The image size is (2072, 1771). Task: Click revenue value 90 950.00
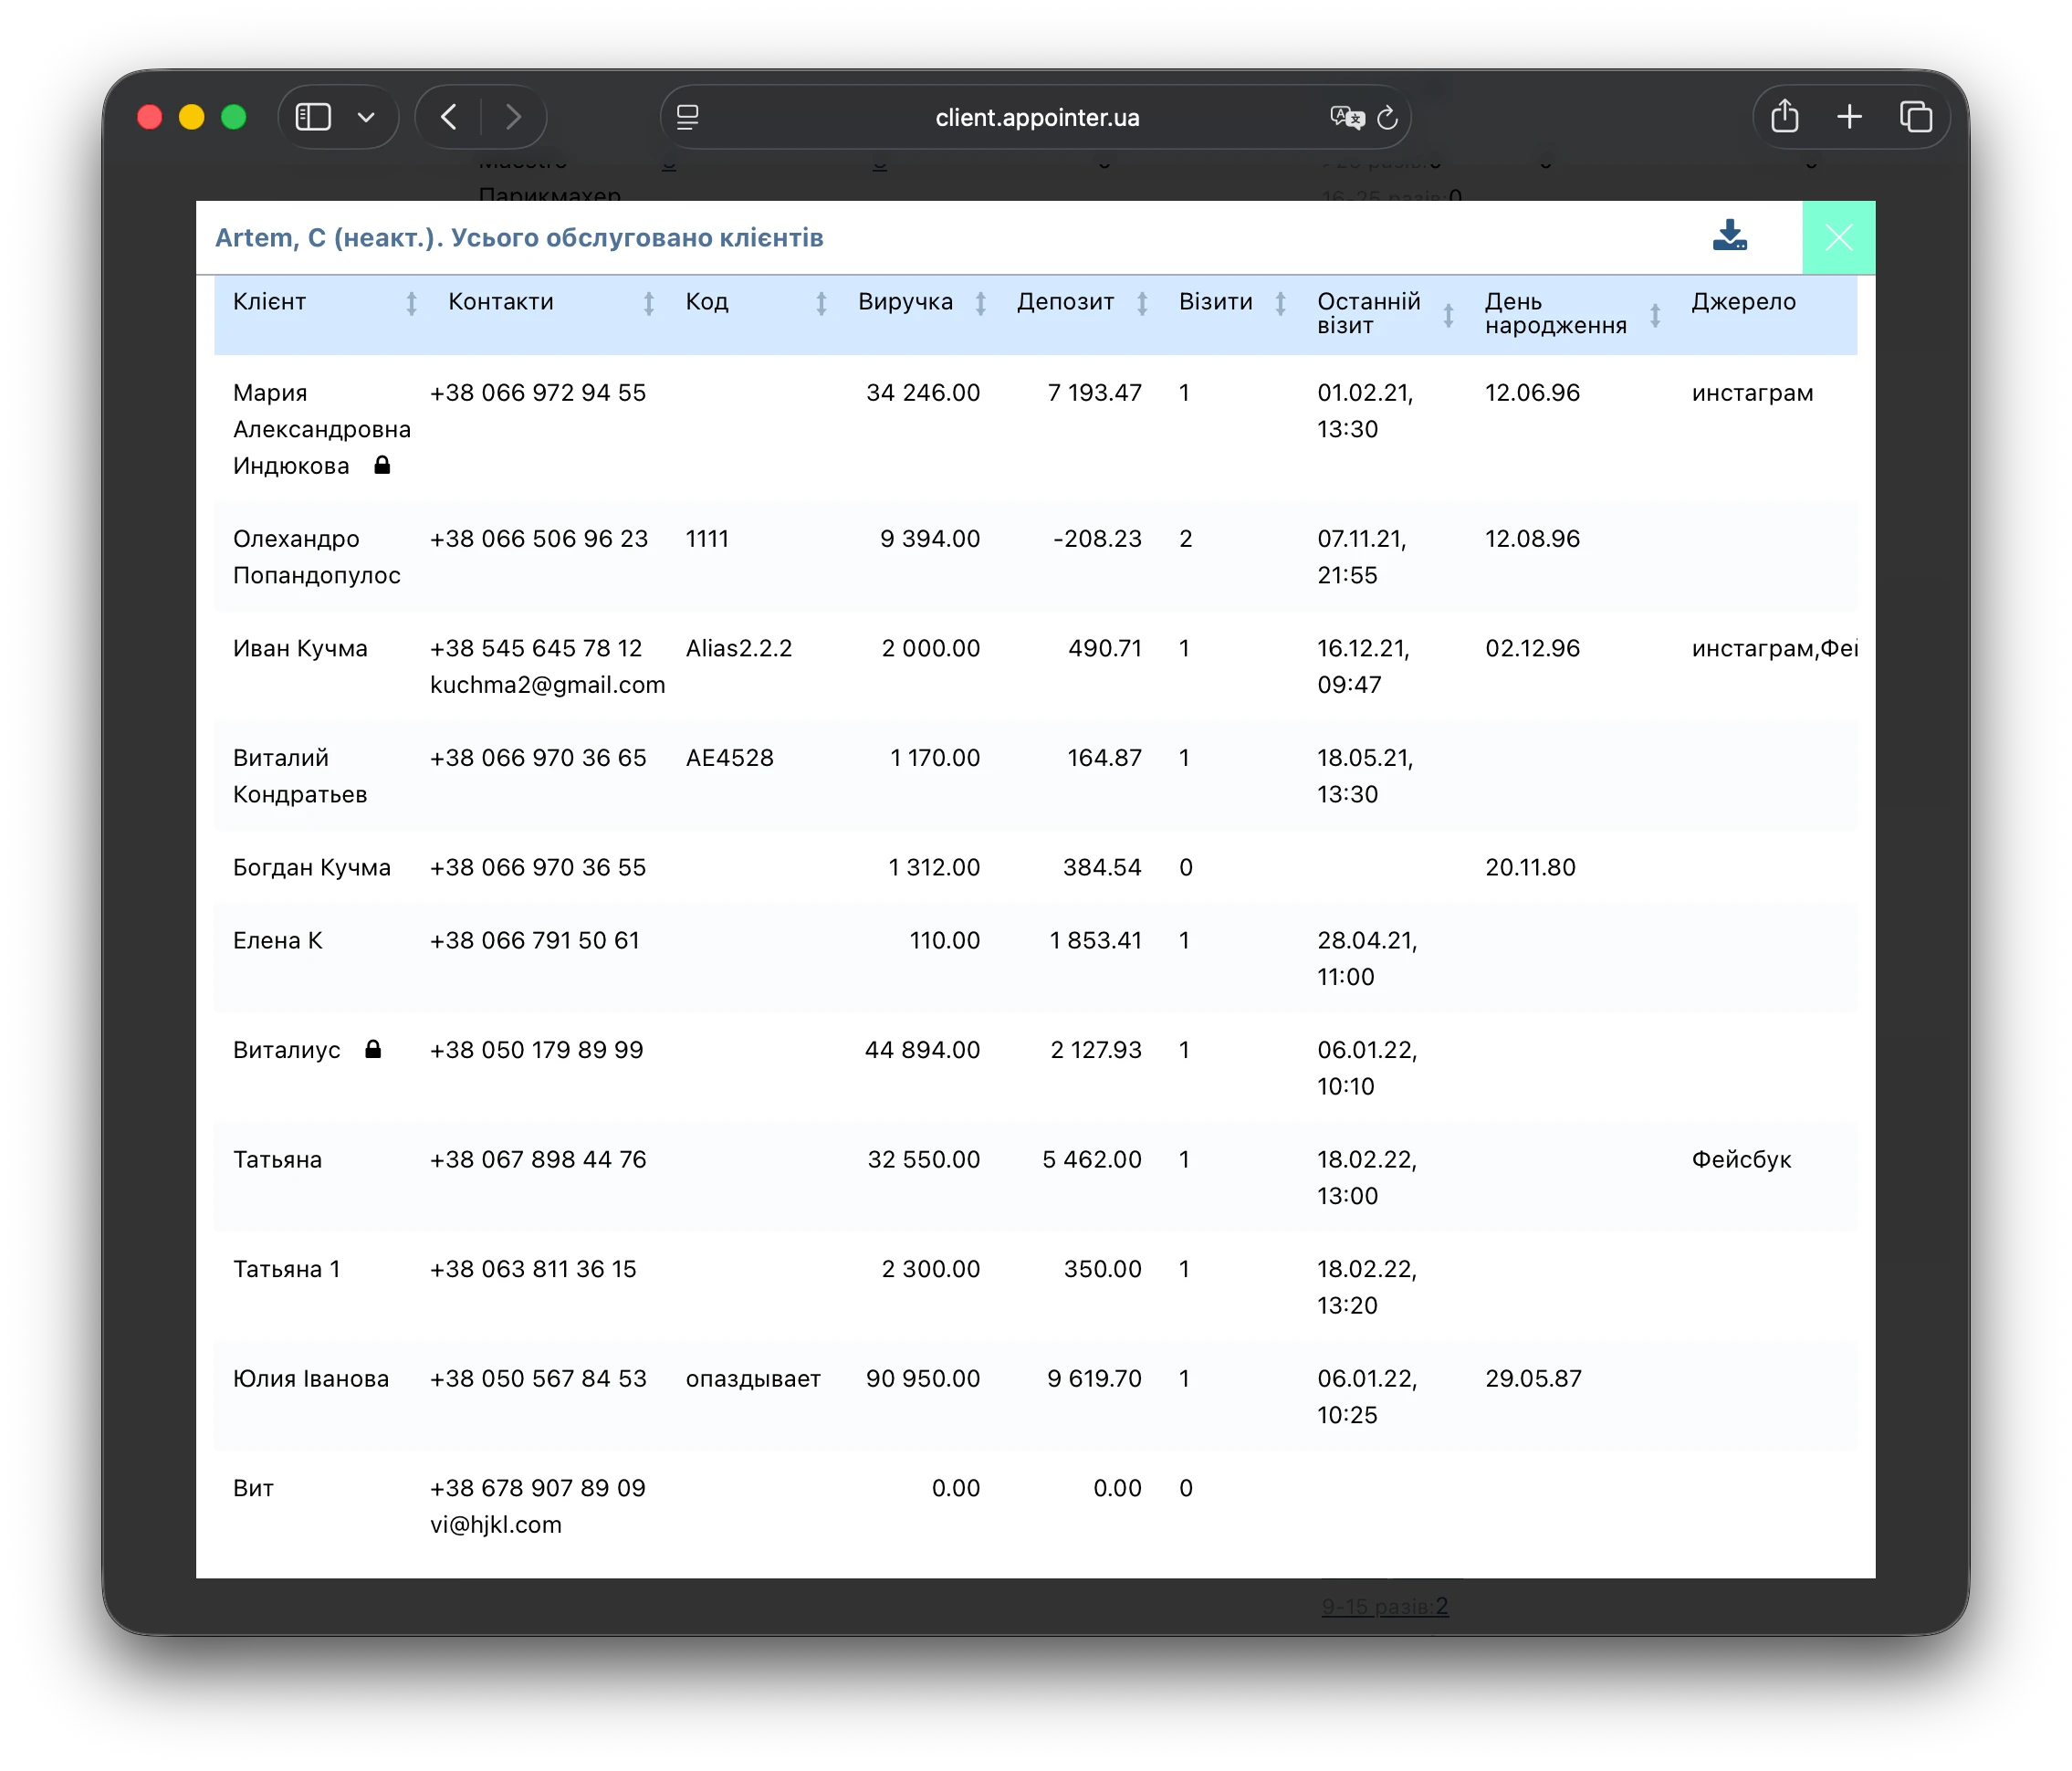[x=922, y=1378]
